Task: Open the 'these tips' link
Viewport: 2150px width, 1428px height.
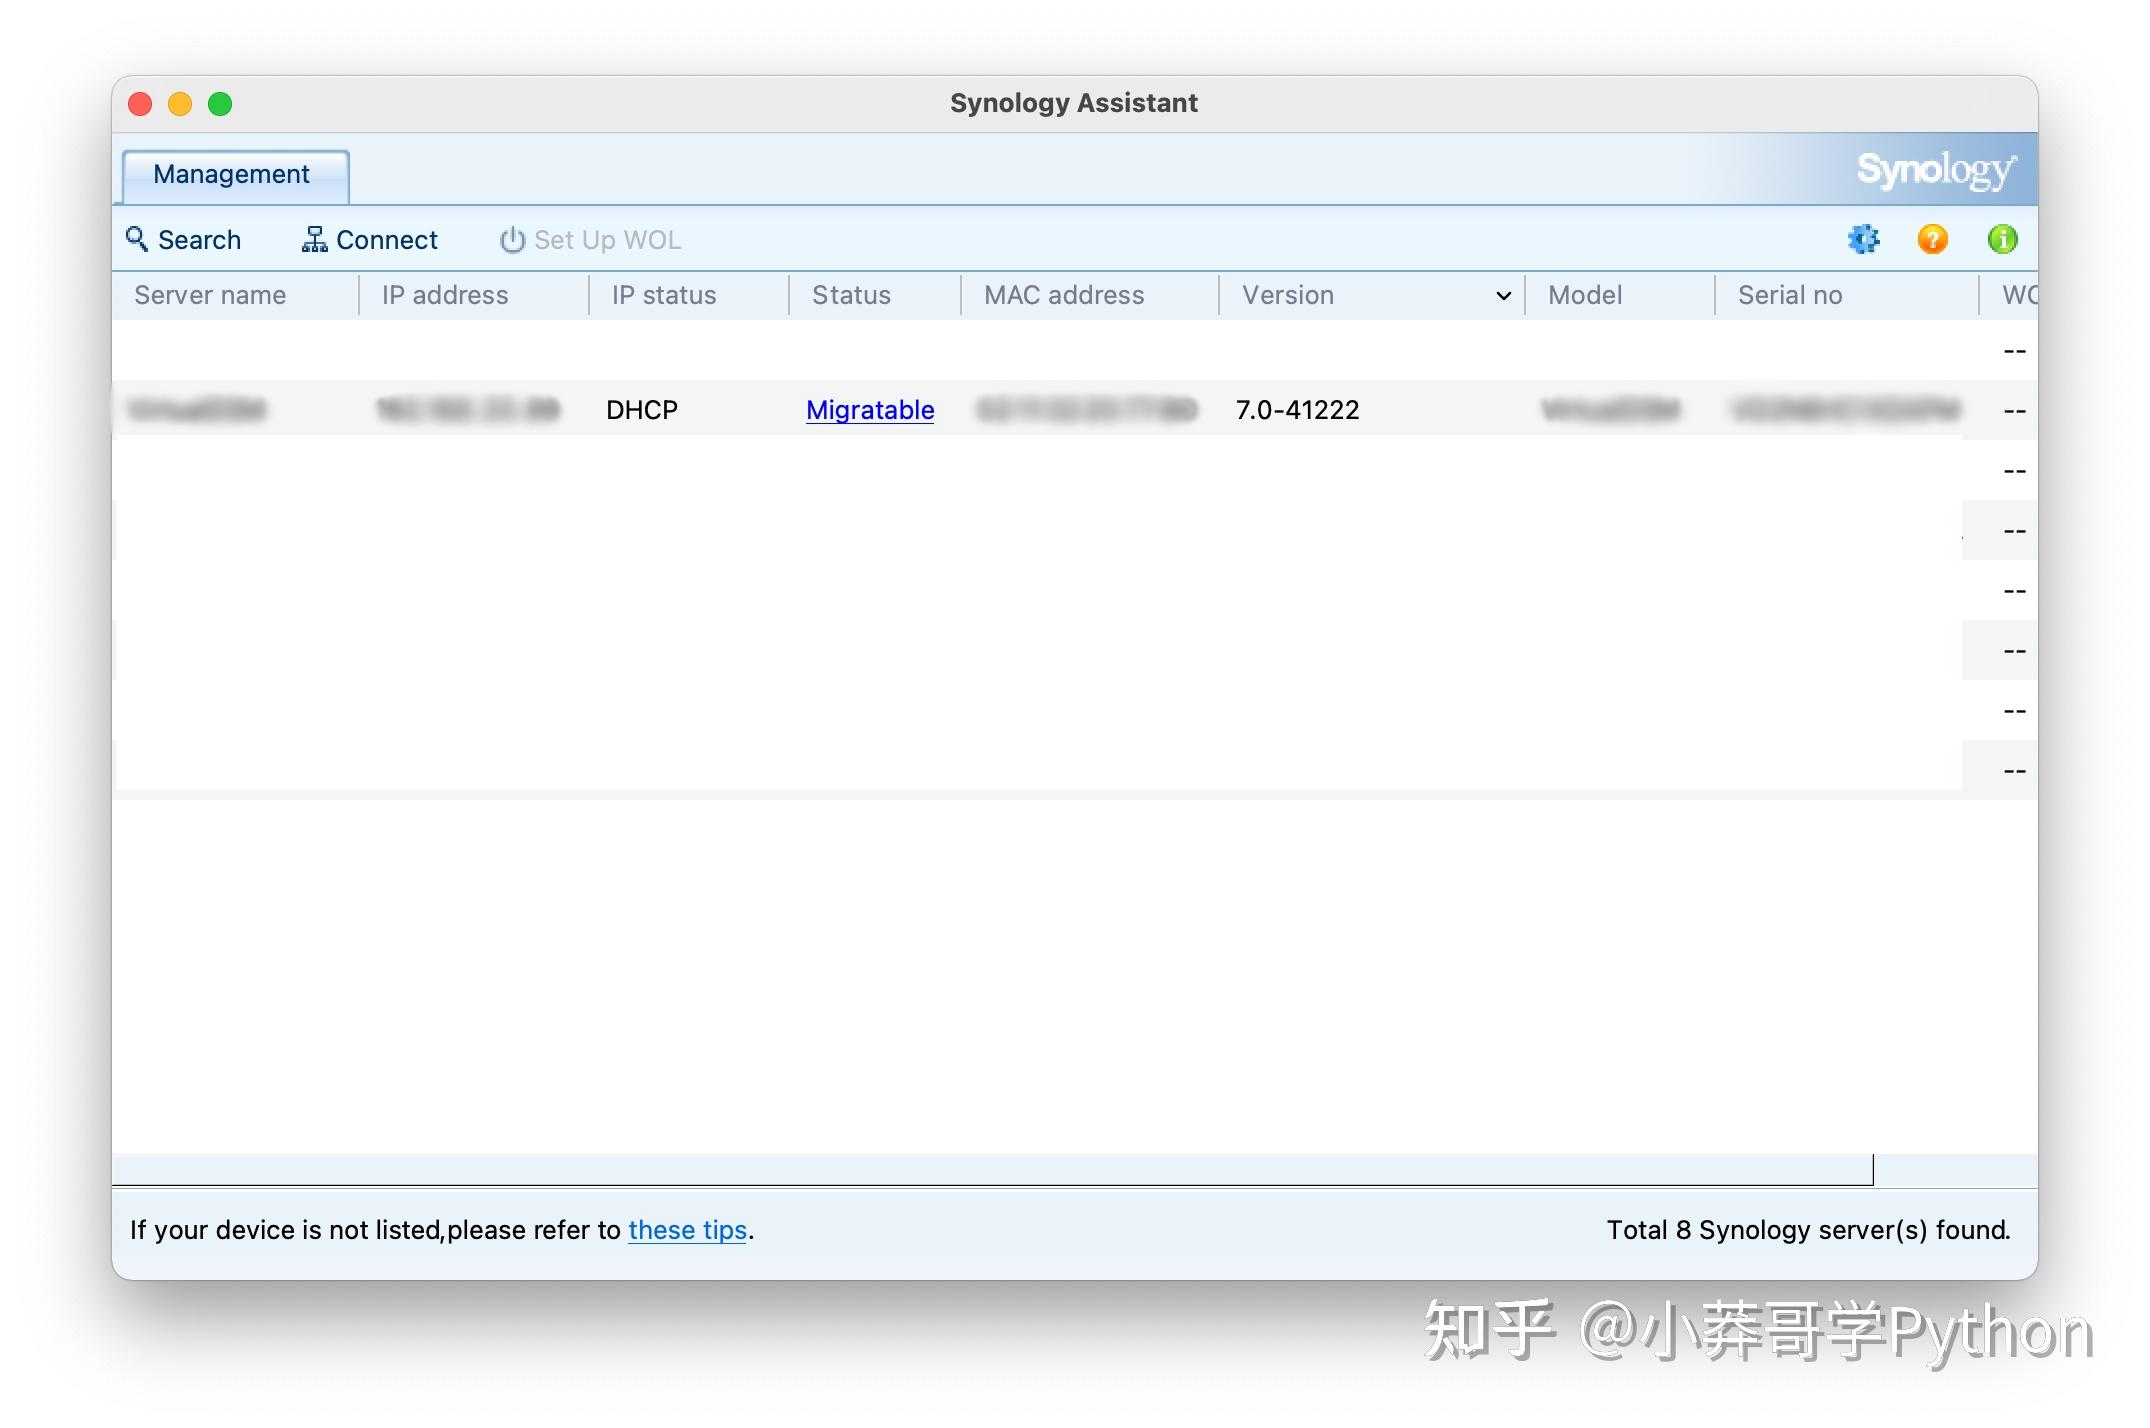Action: pyautogui.click(x=688, y=1230)
